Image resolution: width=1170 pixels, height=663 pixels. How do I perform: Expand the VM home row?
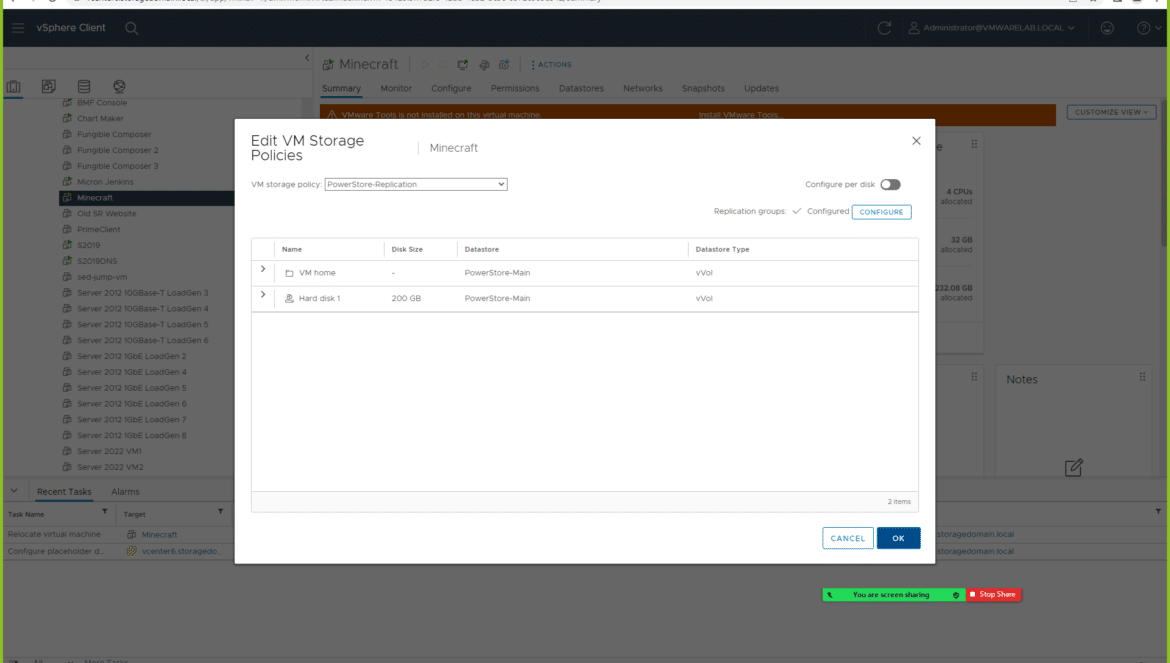(x=263, y=269)
